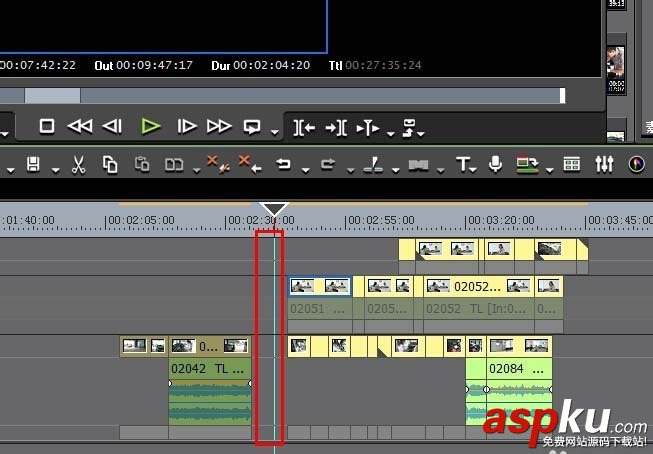The width and height of the screenshot is (653, 454).
Task: Click the timeline playhead cursor marker
Action: [x=274, y=209]
